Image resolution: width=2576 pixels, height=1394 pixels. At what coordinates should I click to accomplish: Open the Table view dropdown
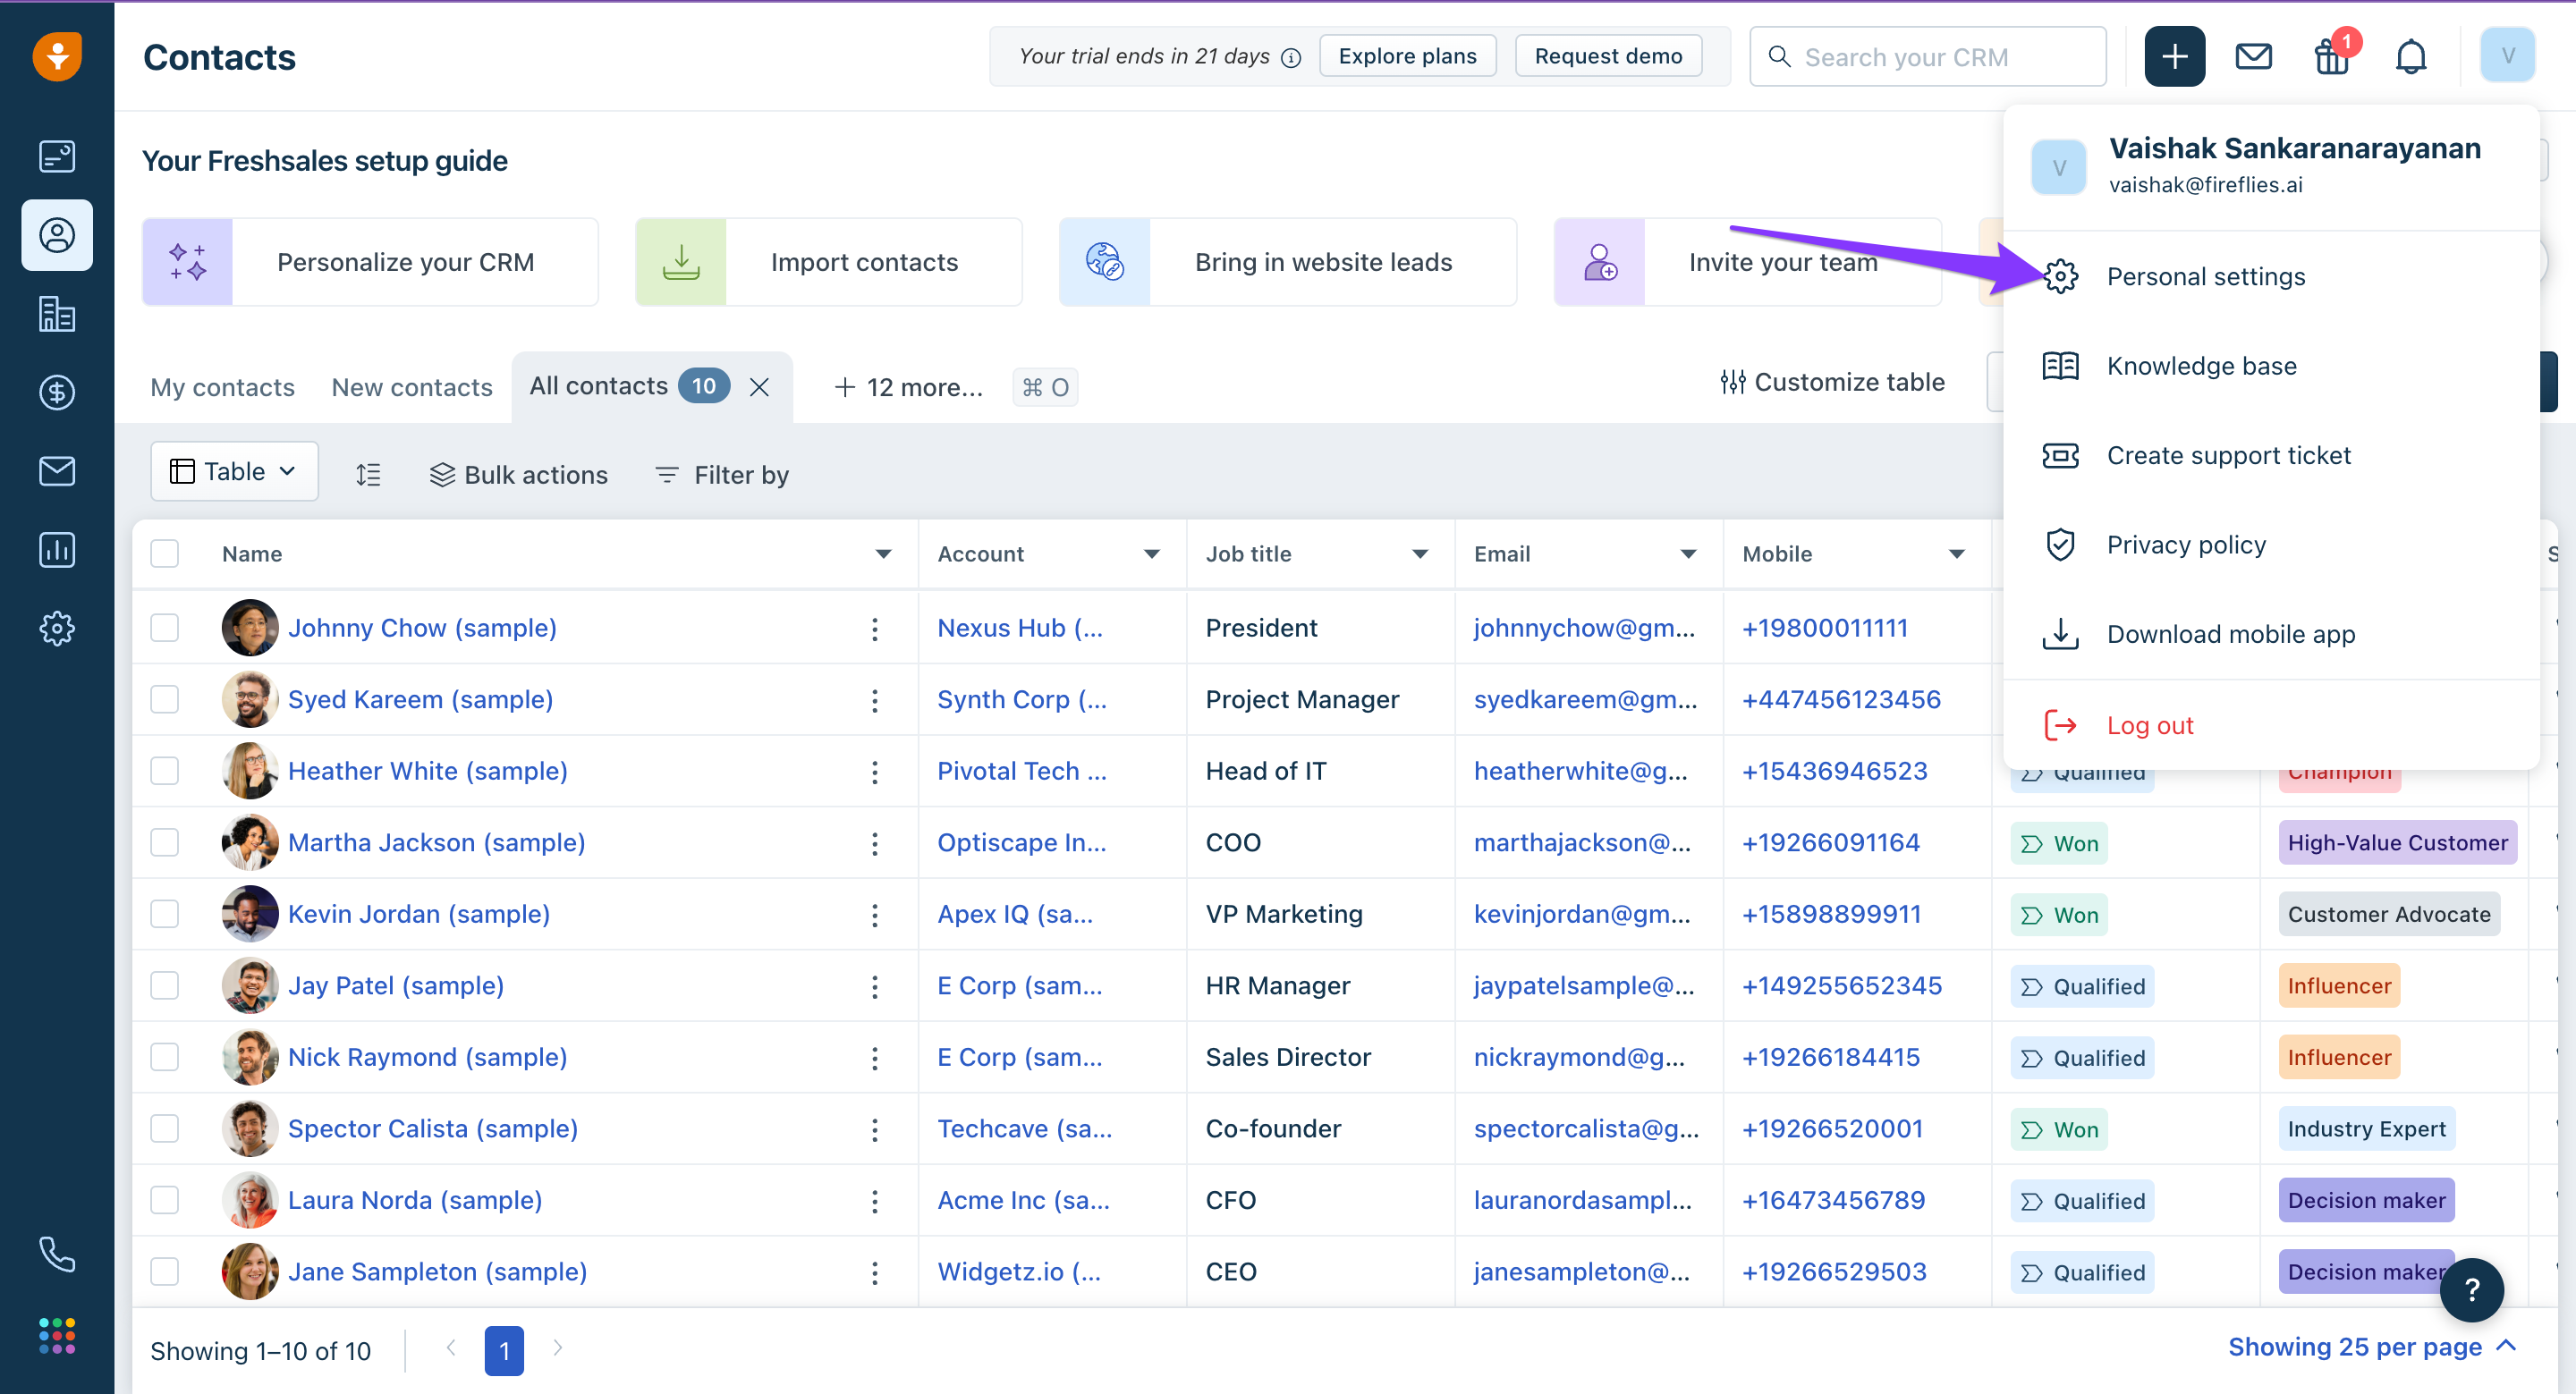[234, 471]
